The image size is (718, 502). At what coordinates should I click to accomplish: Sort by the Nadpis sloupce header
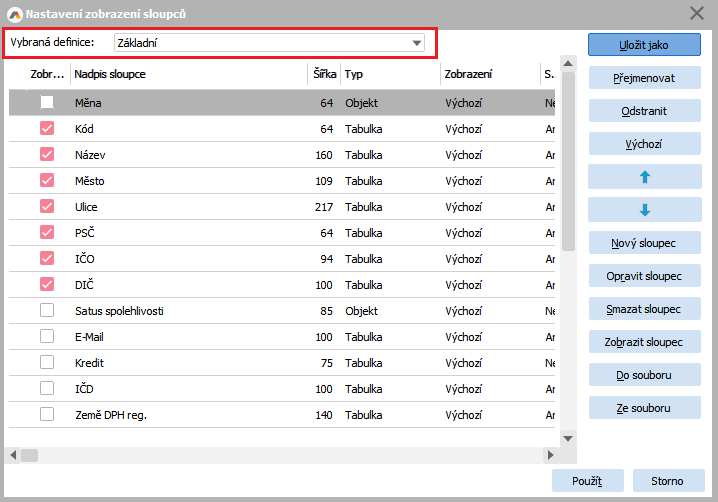tap(188, 74)
